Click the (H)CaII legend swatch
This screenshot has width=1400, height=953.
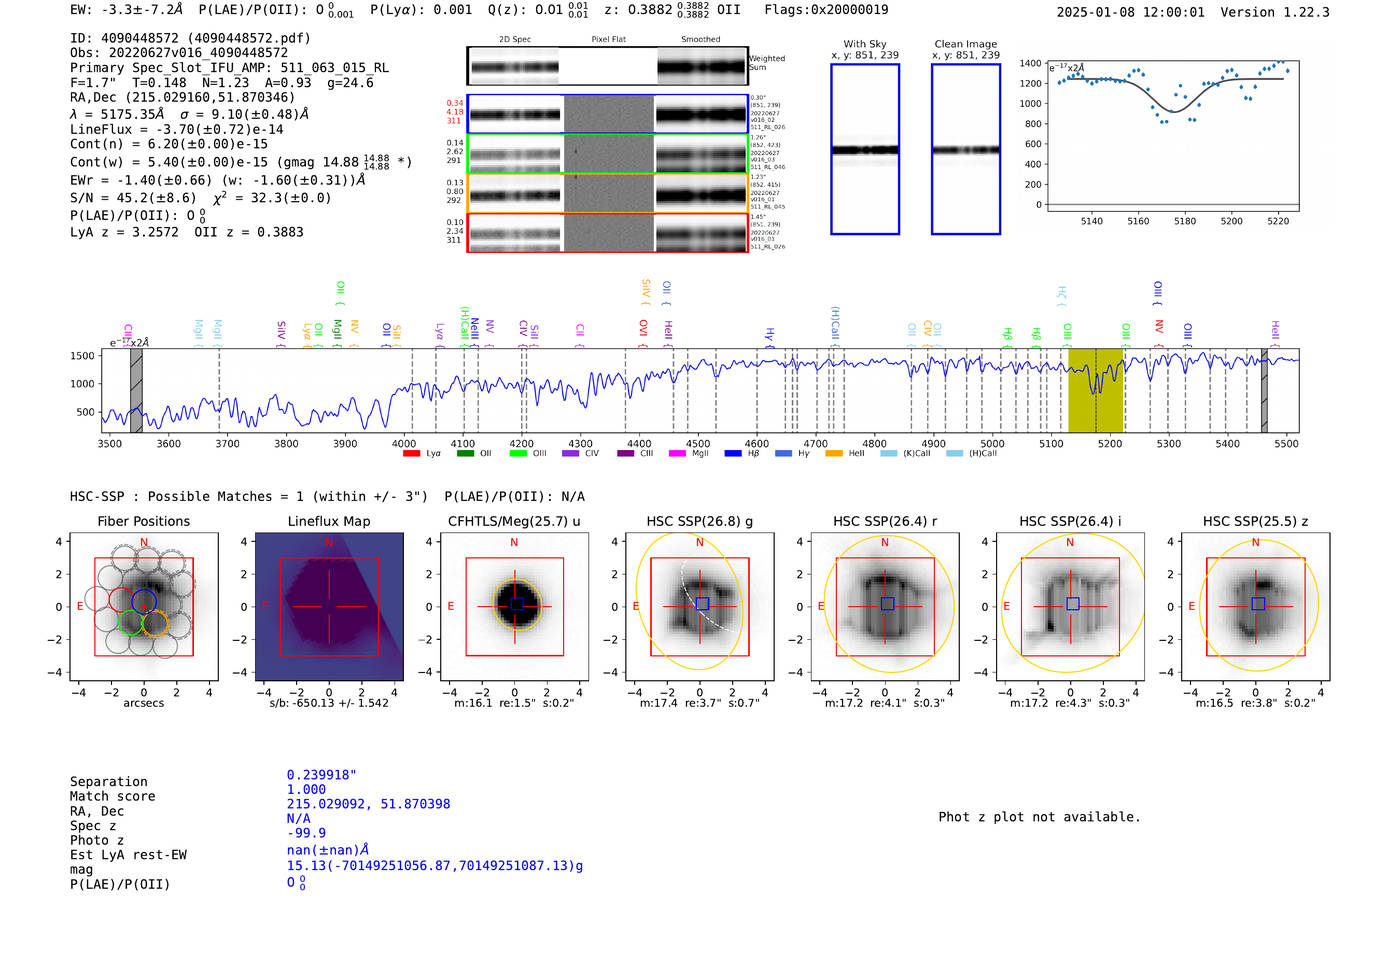[954, 454]
